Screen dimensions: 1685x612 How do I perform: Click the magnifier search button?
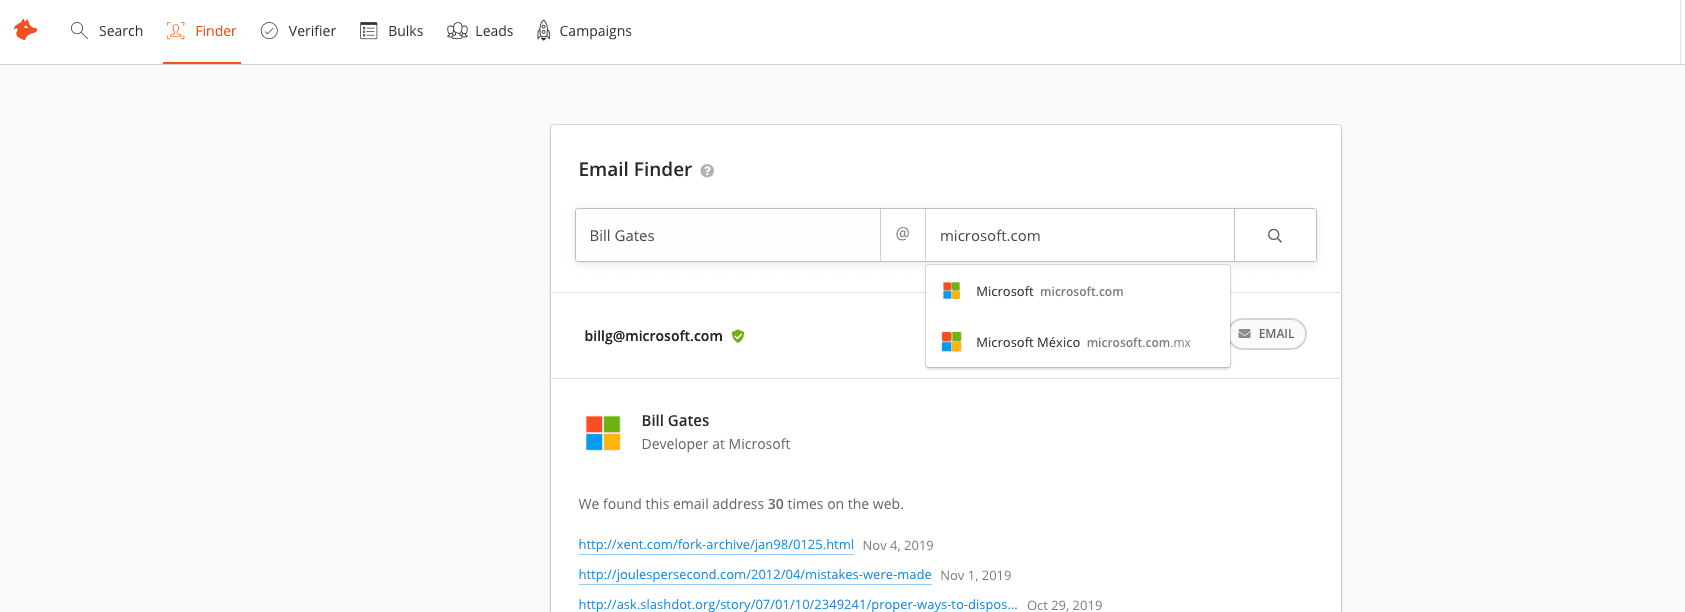[x=1275, y=235]
